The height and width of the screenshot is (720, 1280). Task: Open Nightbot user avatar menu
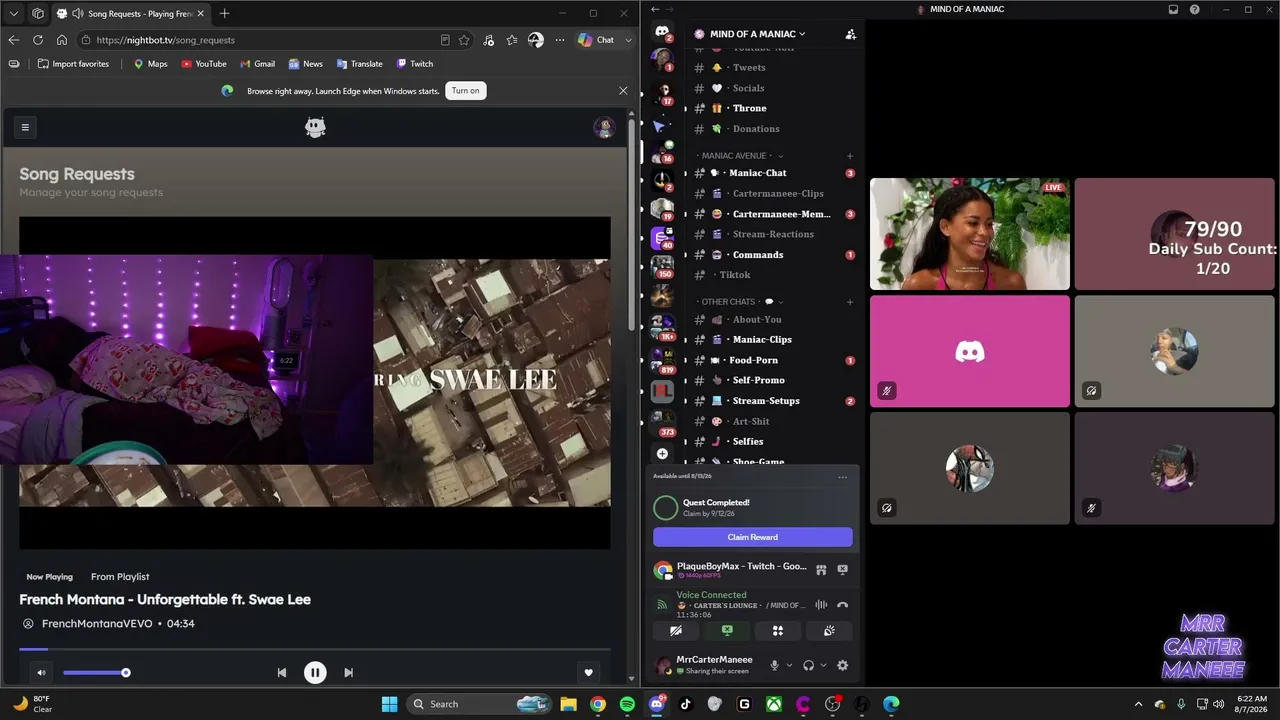(x=603, y=127)
